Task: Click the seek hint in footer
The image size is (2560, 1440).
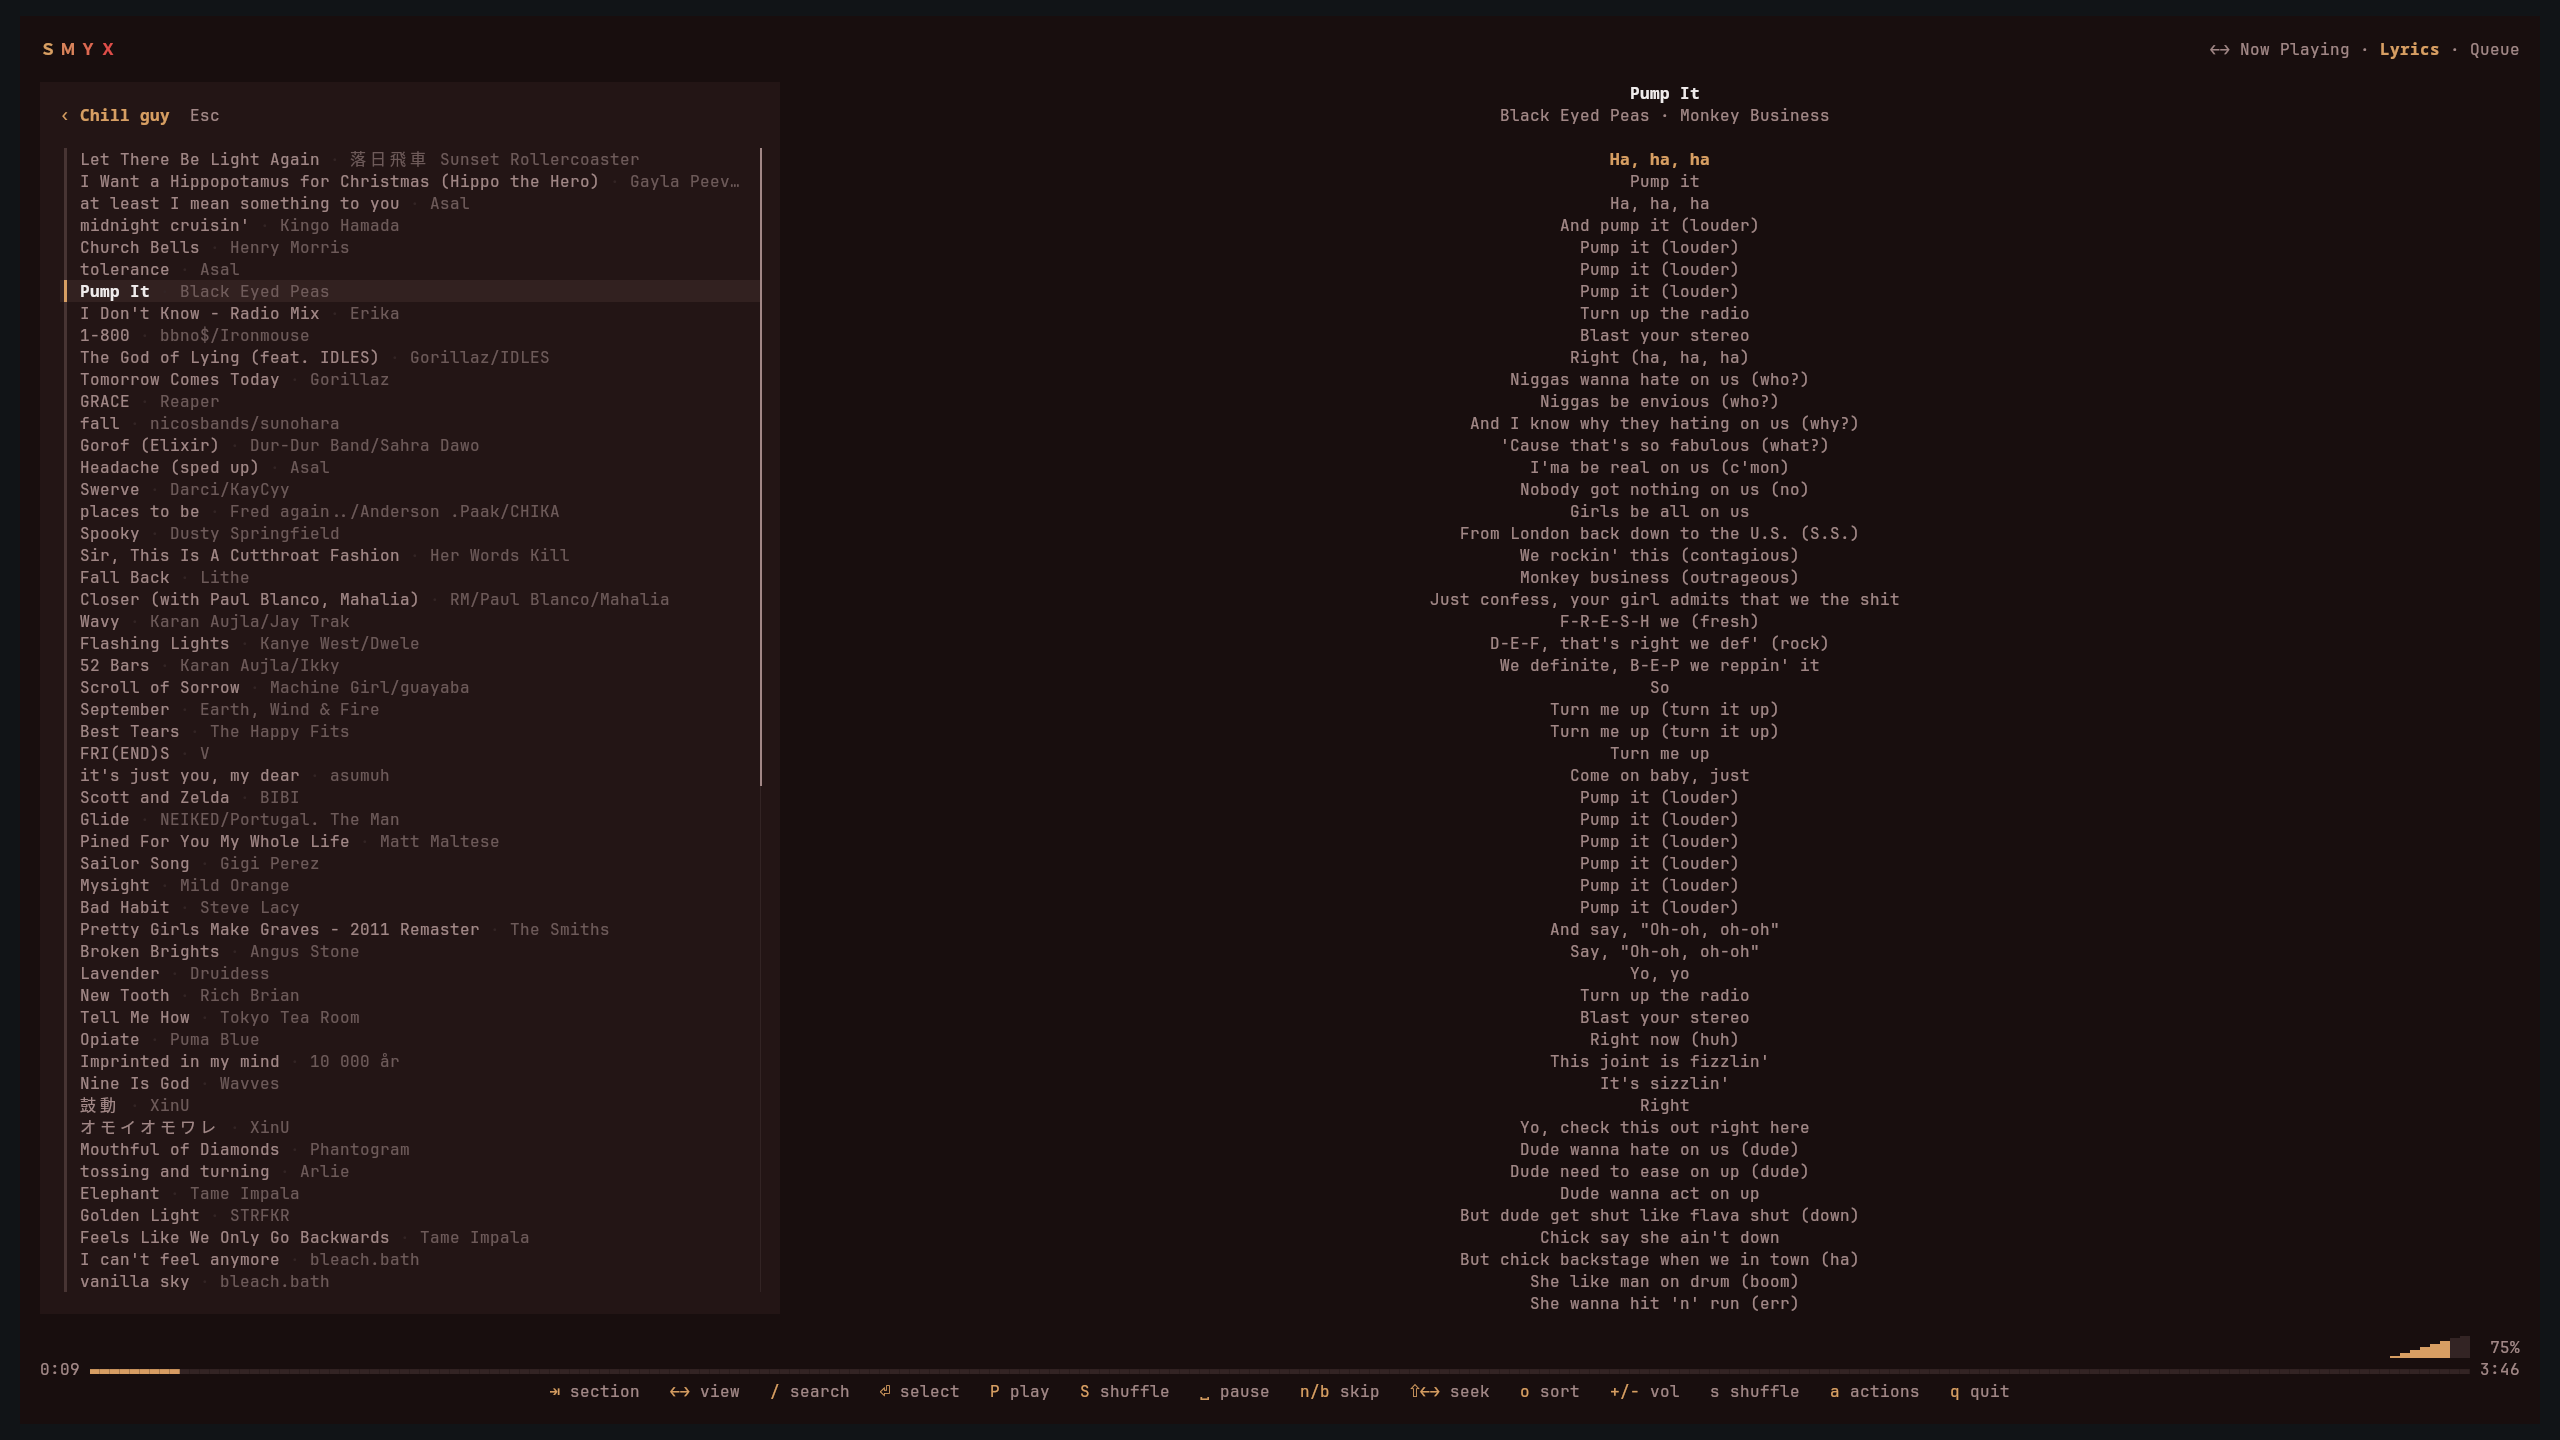Action: (1449, 1392)
